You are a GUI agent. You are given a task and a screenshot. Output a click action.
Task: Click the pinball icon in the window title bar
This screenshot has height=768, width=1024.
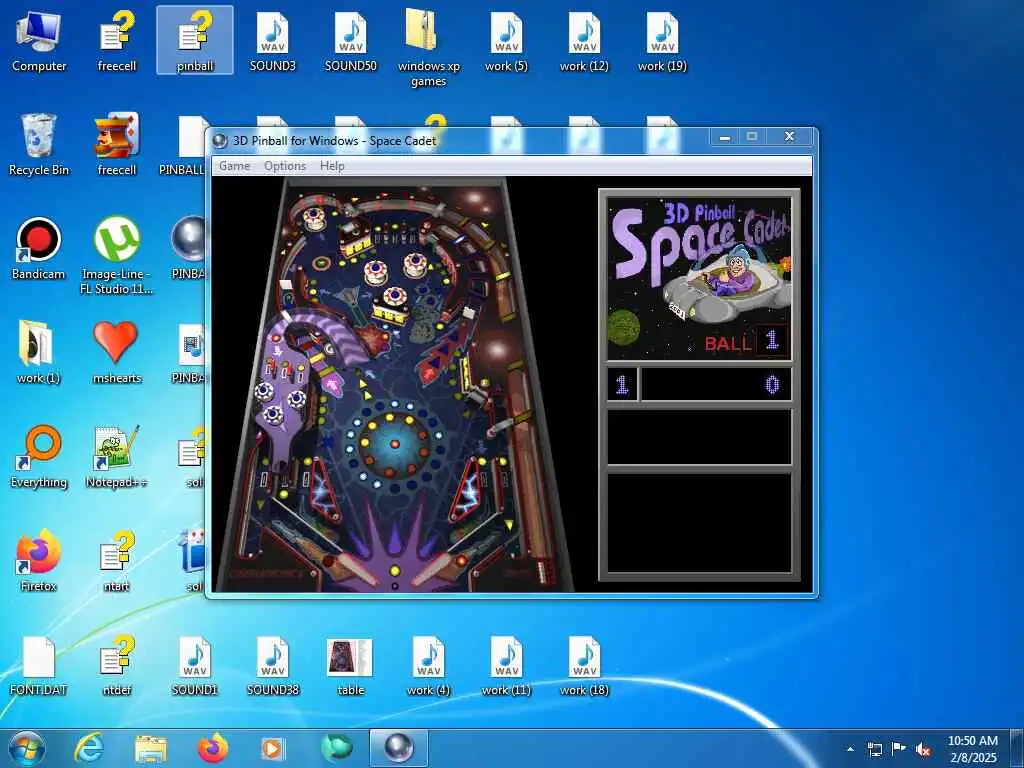(220, 140)
